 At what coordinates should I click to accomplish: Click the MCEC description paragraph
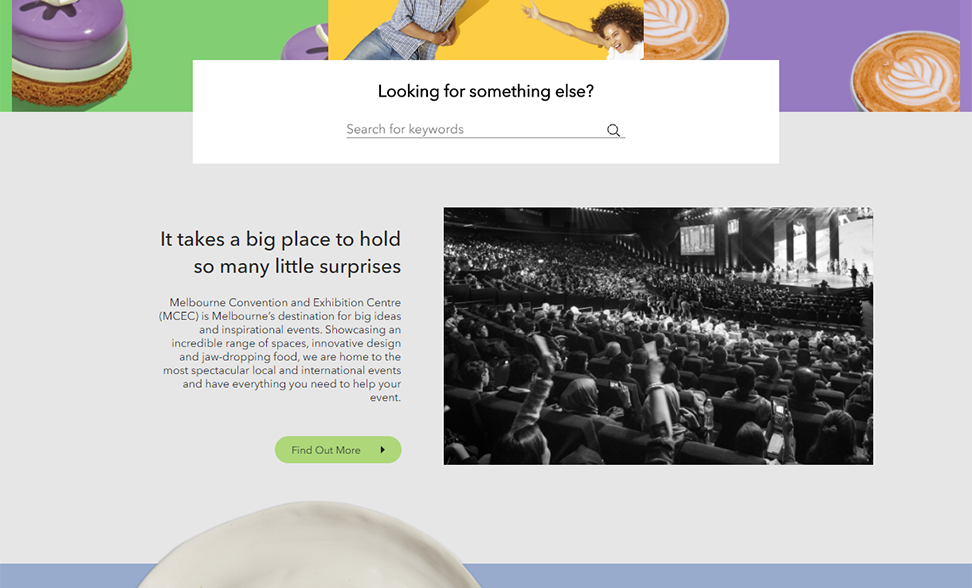click(x=280, y=350)
